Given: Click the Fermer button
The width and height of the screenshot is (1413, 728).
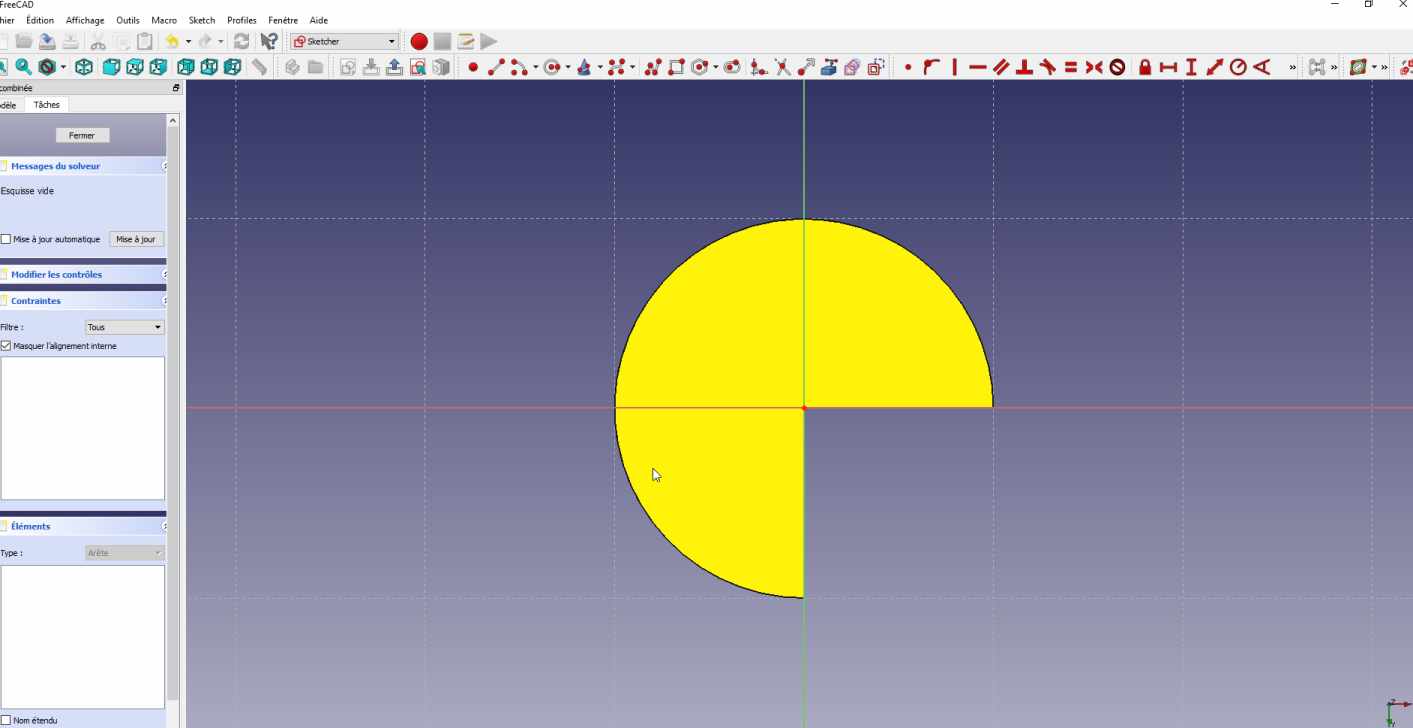Looking at the screenshot, I should [x=82, y=135].
